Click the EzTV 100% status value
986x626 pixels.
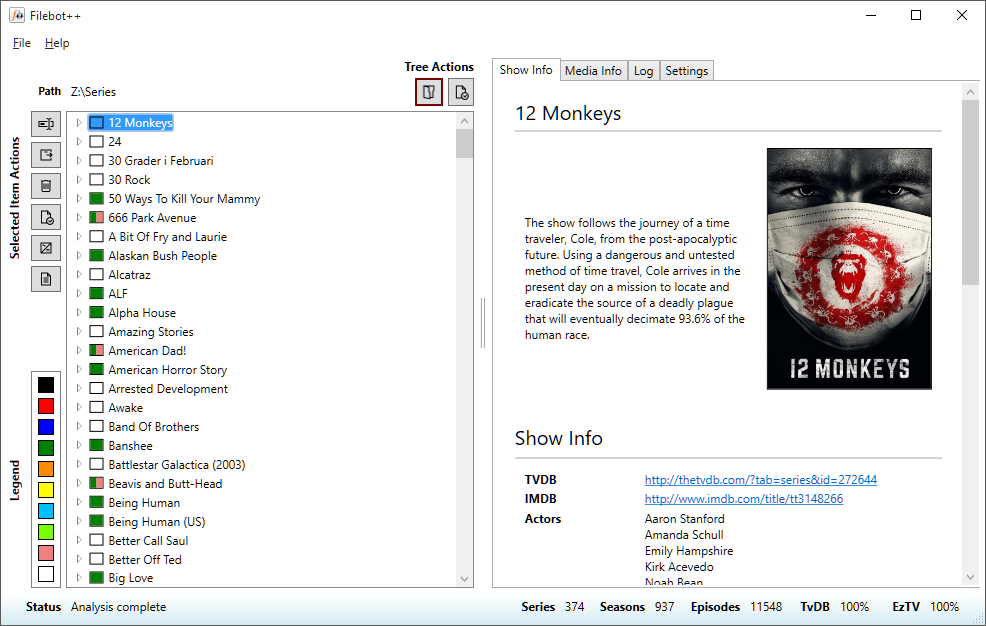coord(944,607)
